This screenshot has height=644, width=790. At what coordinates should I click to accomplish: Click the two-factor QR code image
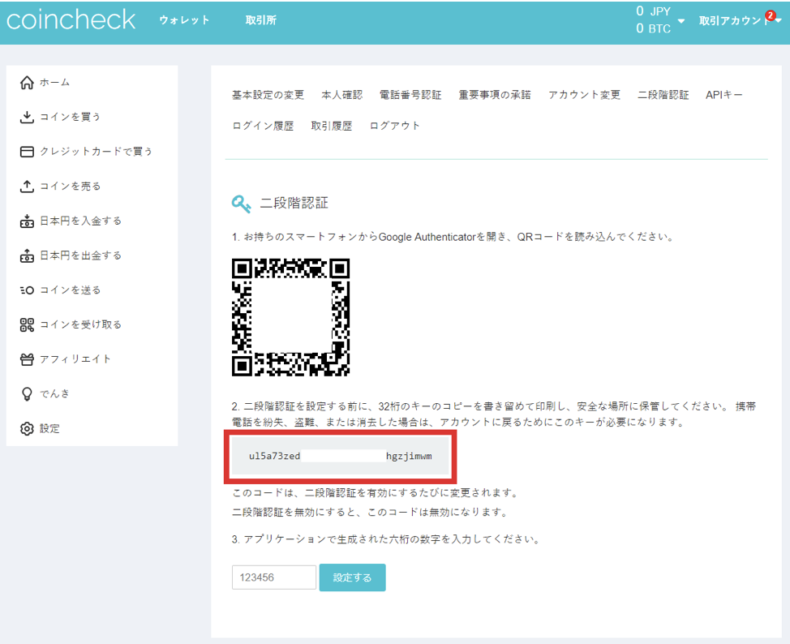click(291, 317)
